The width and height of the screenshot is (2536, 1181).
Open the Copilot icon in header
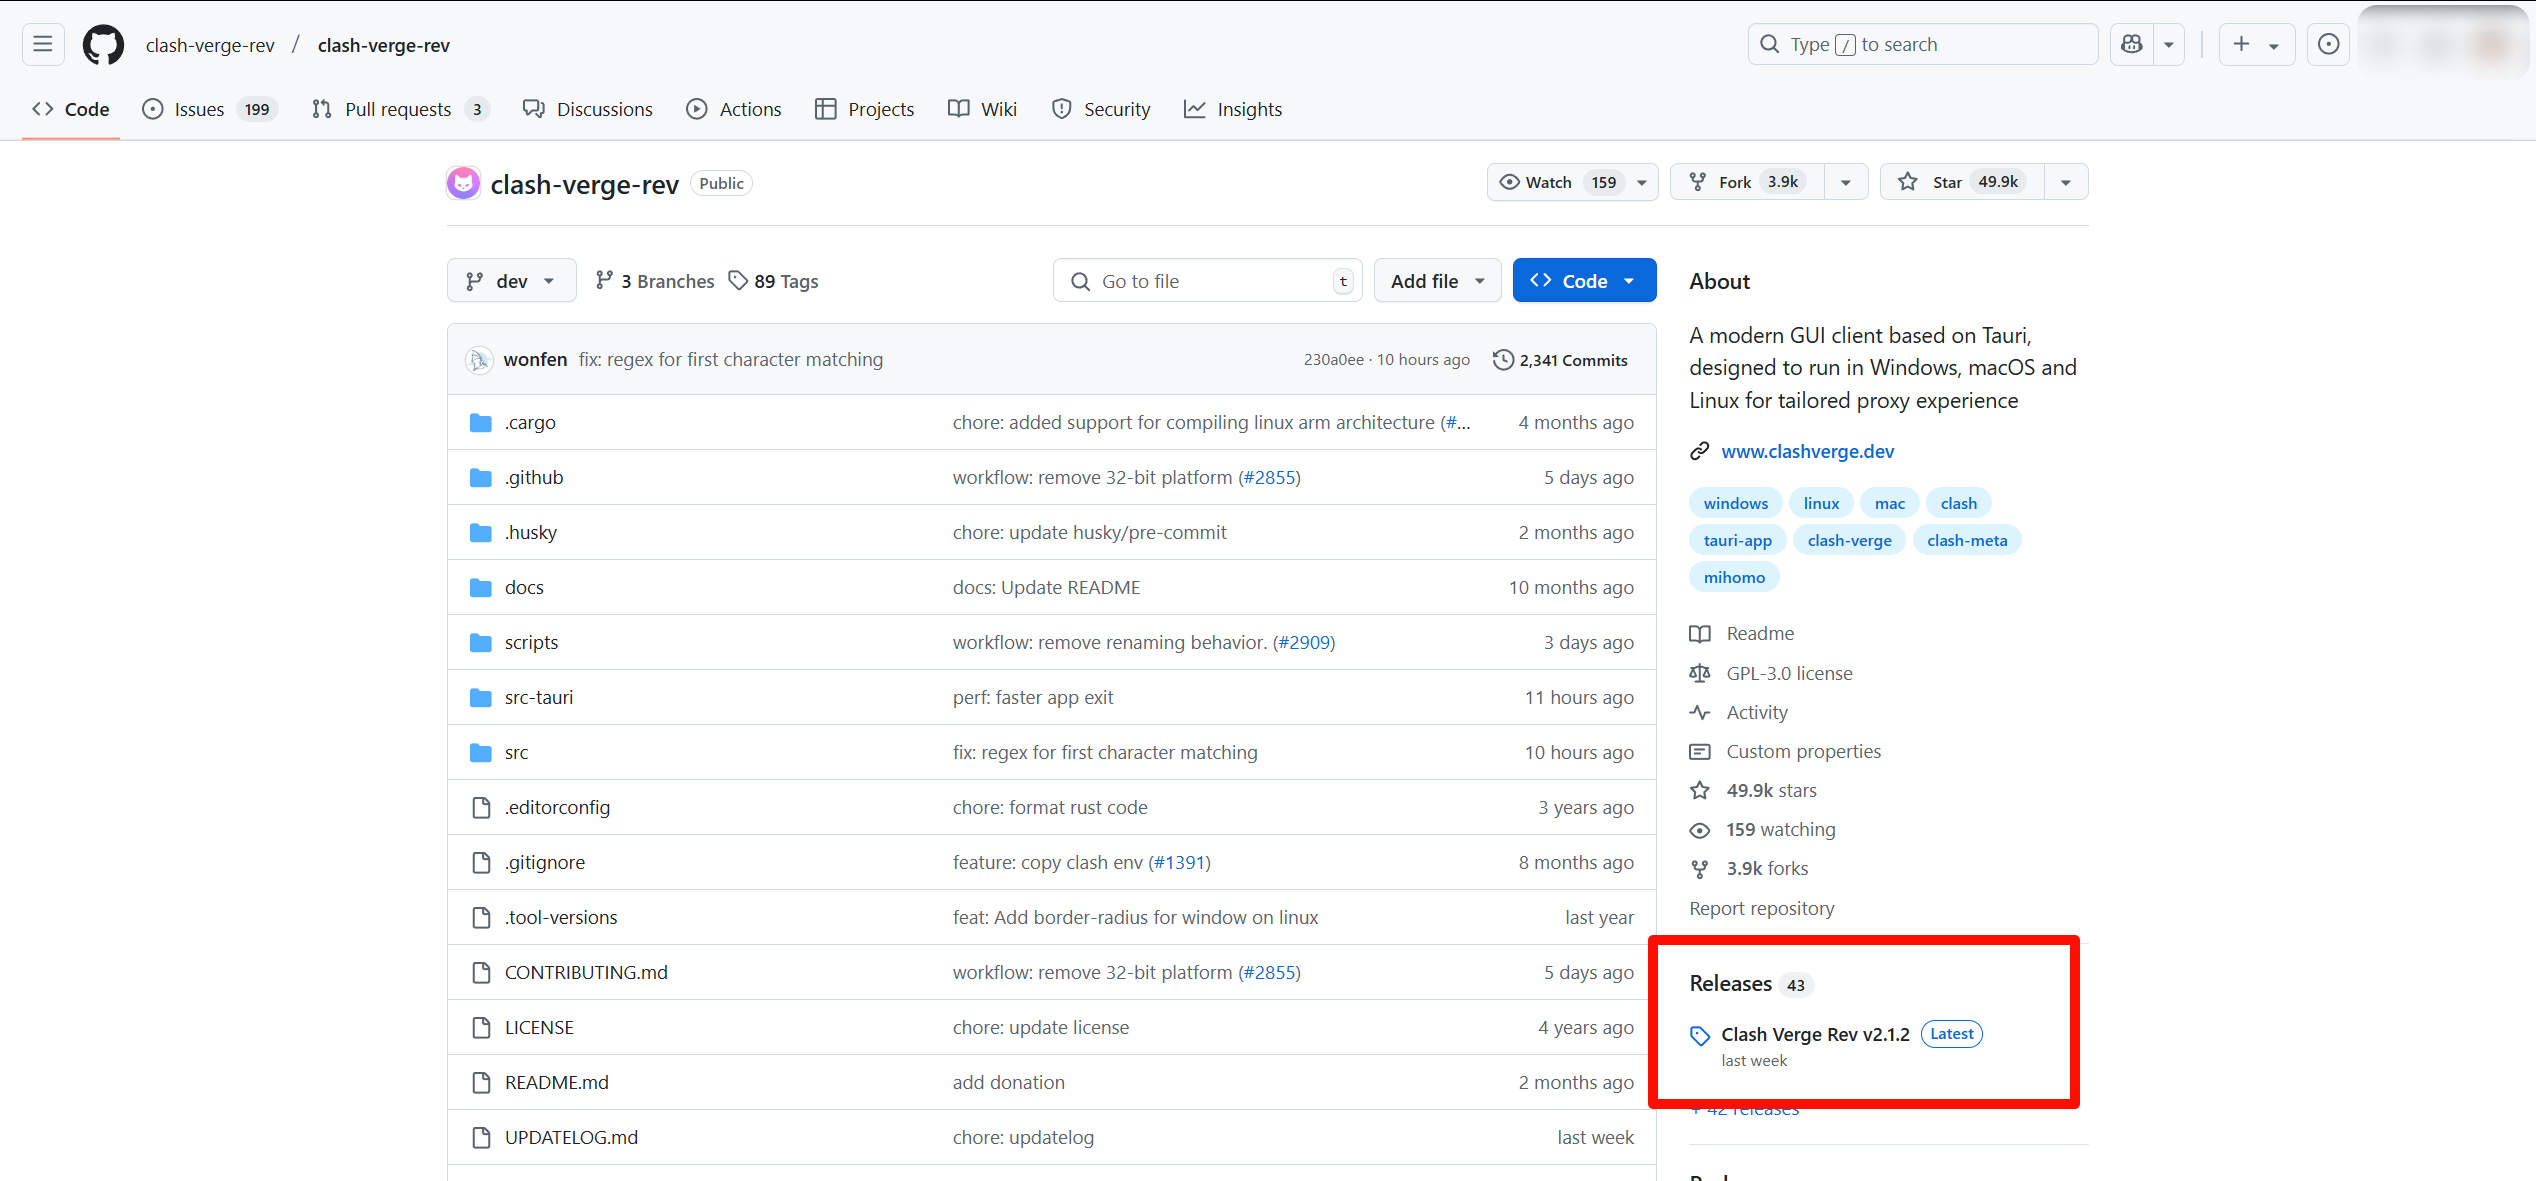(2132, 44)
